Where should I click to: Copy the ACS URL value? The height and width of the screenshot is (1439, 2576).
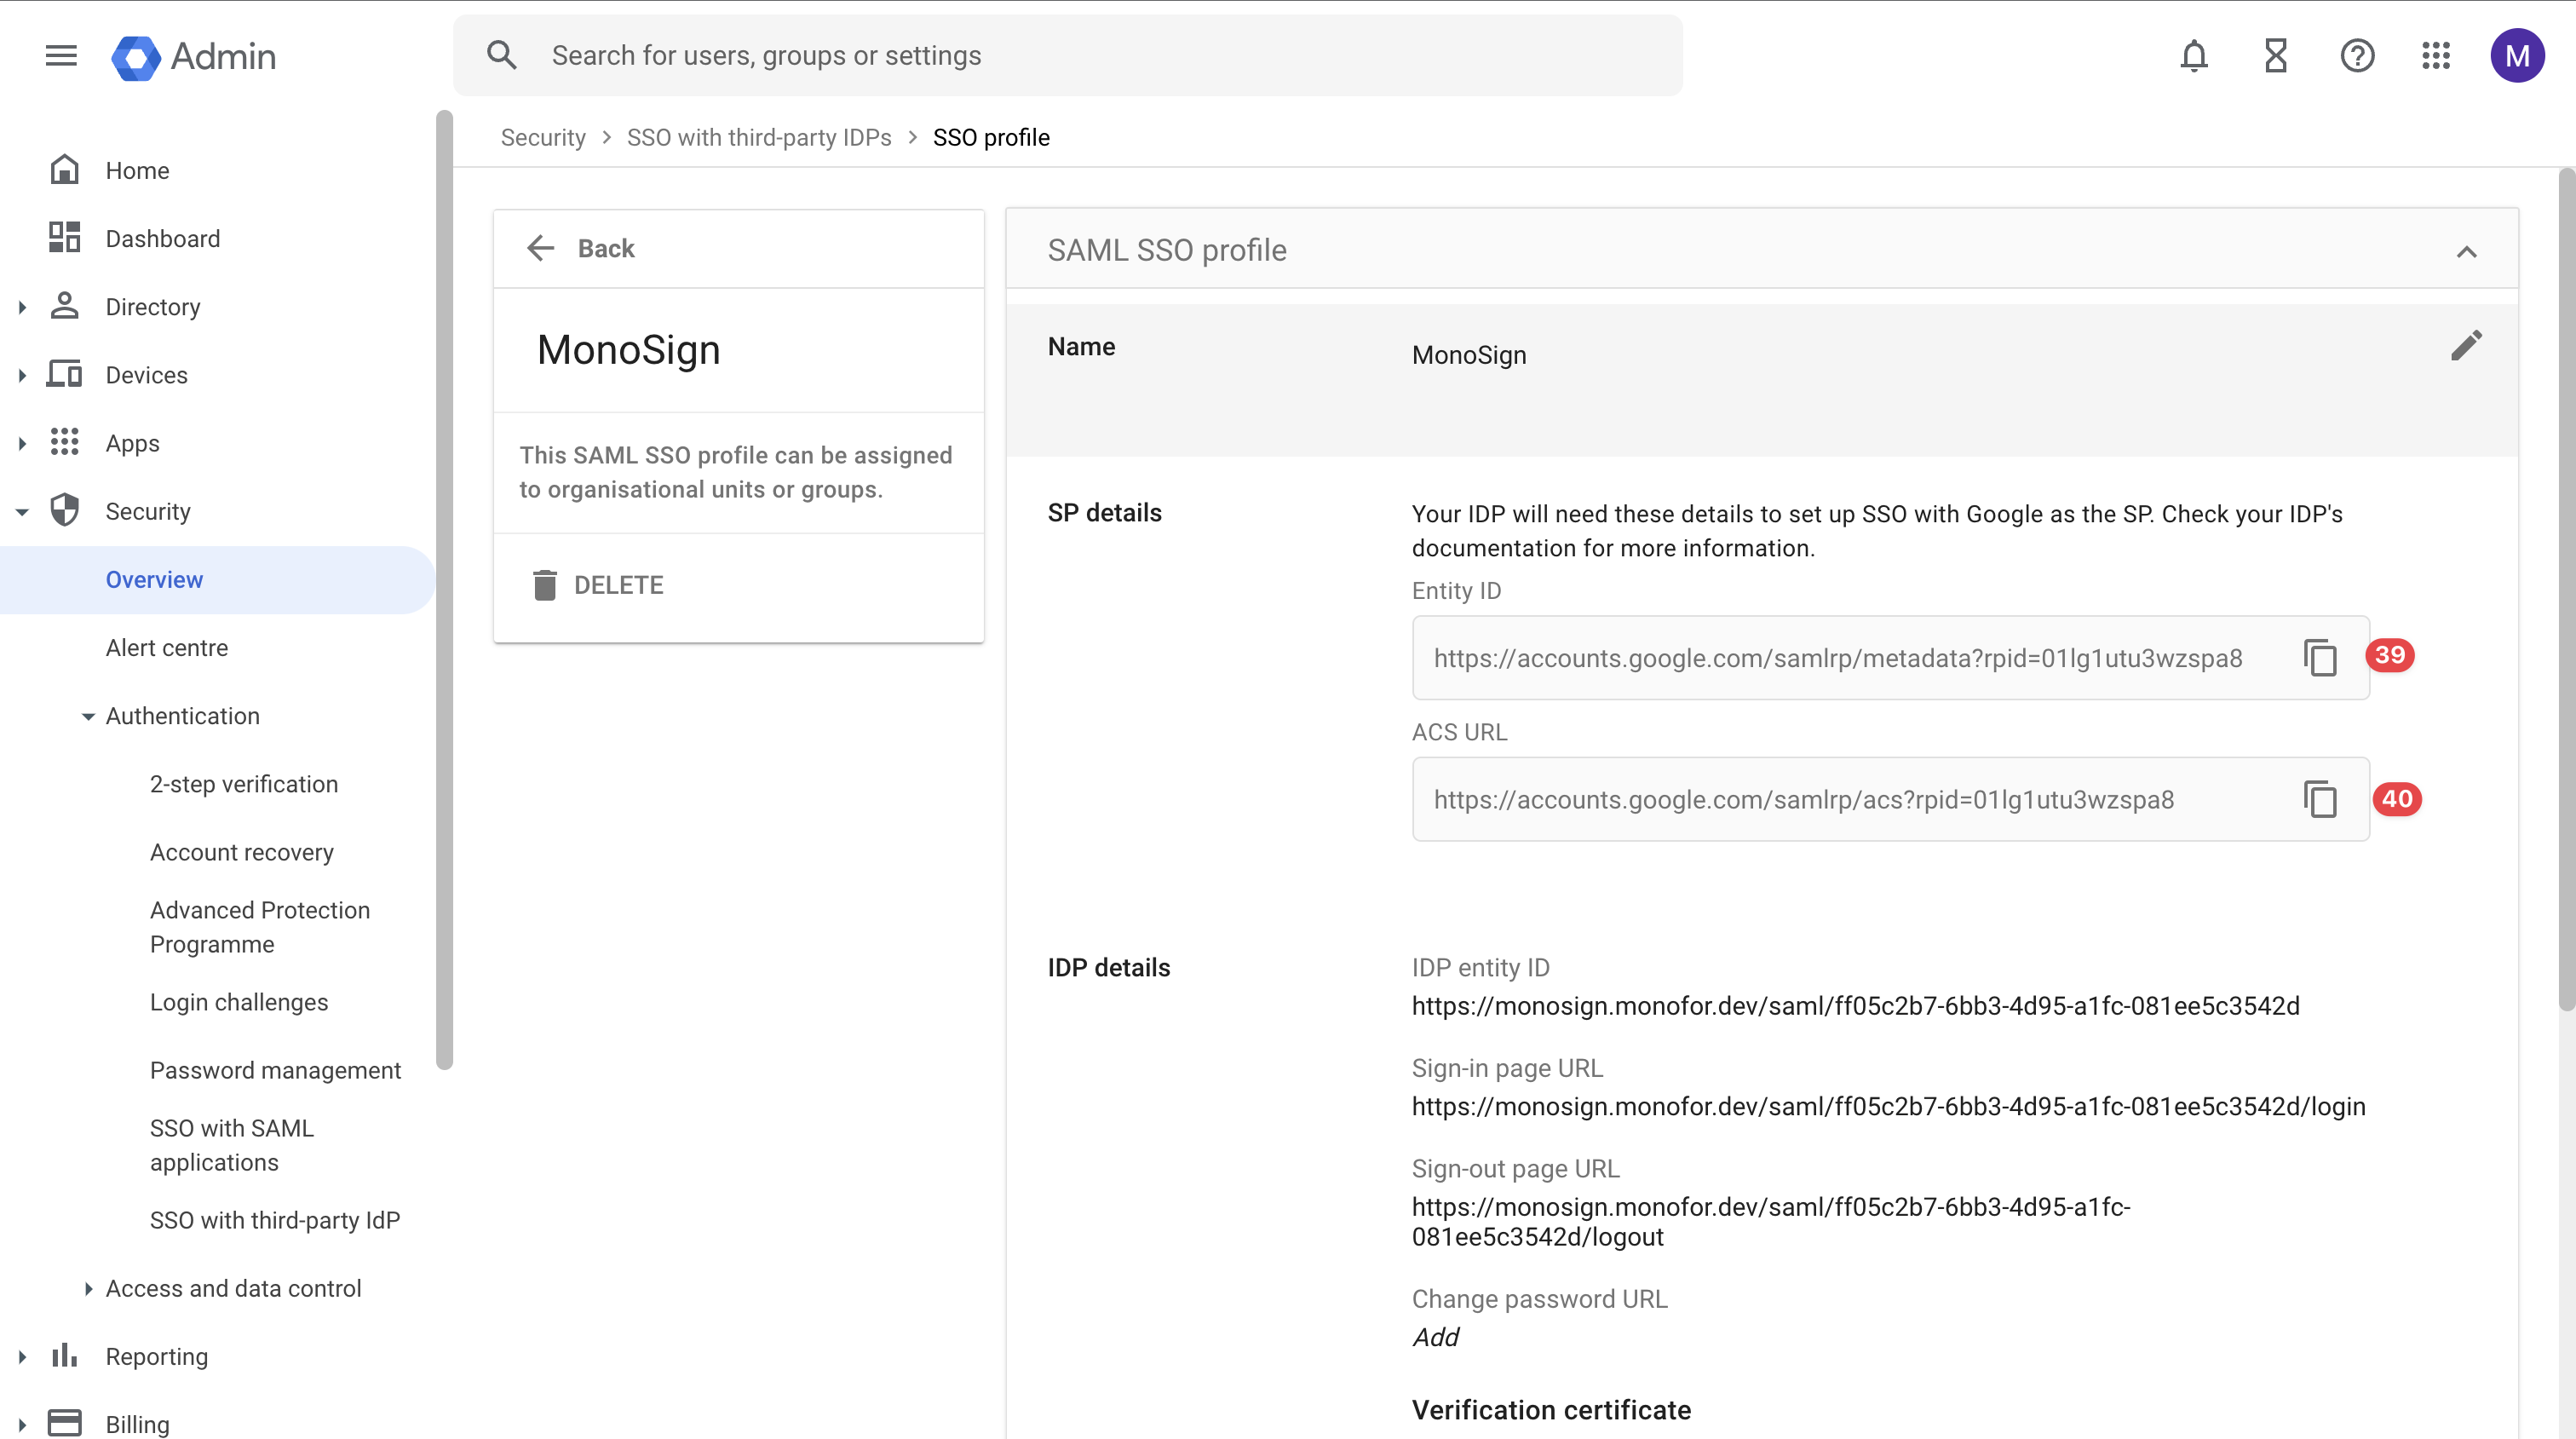2319,800
